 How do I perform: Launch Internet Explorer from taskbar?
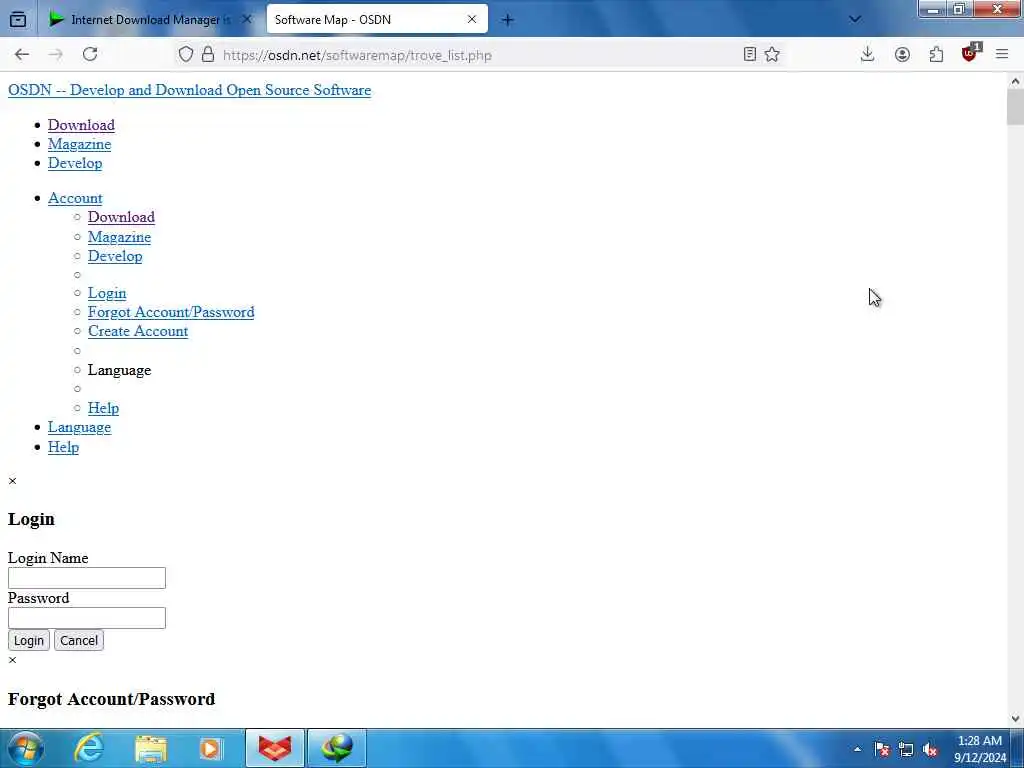(89, 748)
